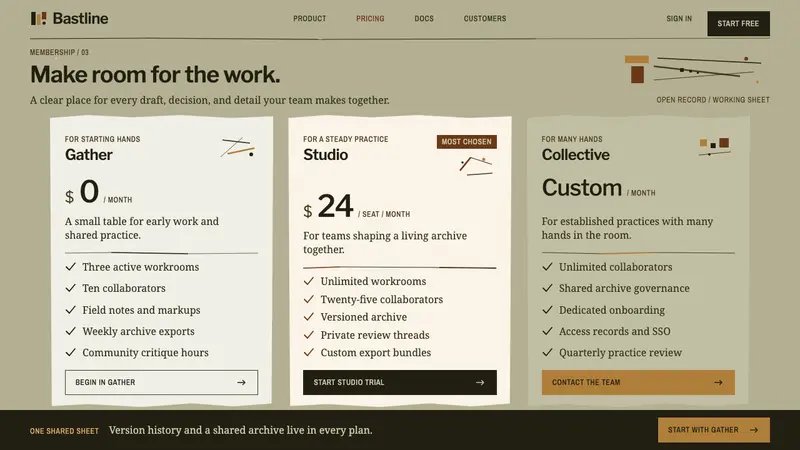Click the Studio plan line-drawing illustration
800x450 pixels.
476,166
